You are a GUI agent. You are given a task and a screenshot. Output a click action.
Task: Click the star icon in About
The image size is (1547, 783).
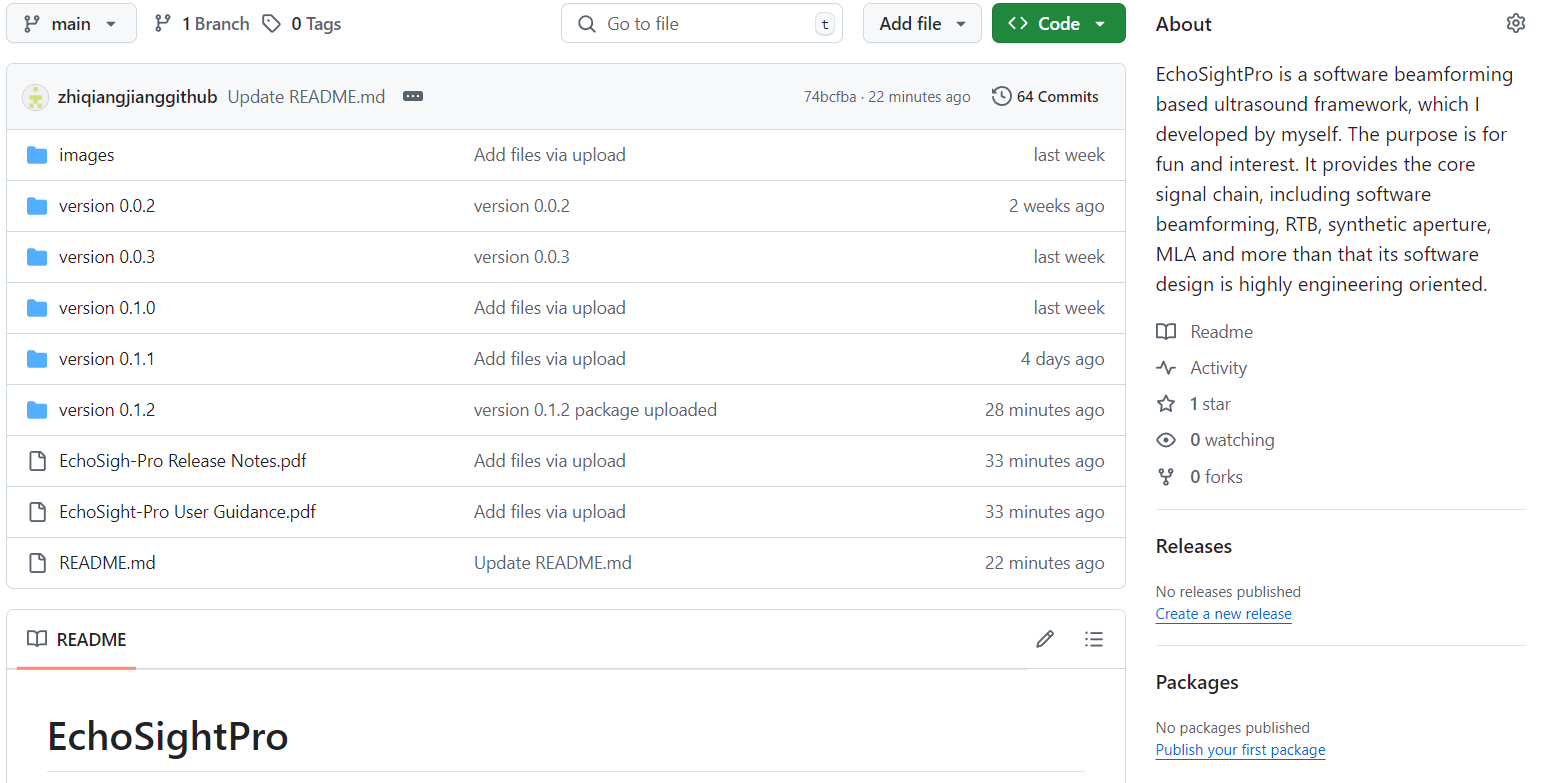coord(1166,404)
